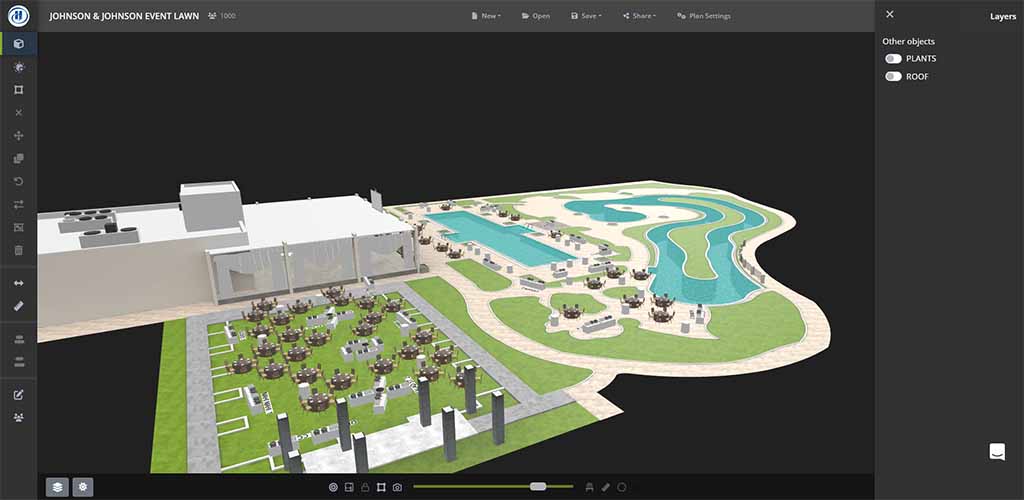Click the lower align icon in sidebar
This screenshot has width=1024, height=500.
(18, 361)
